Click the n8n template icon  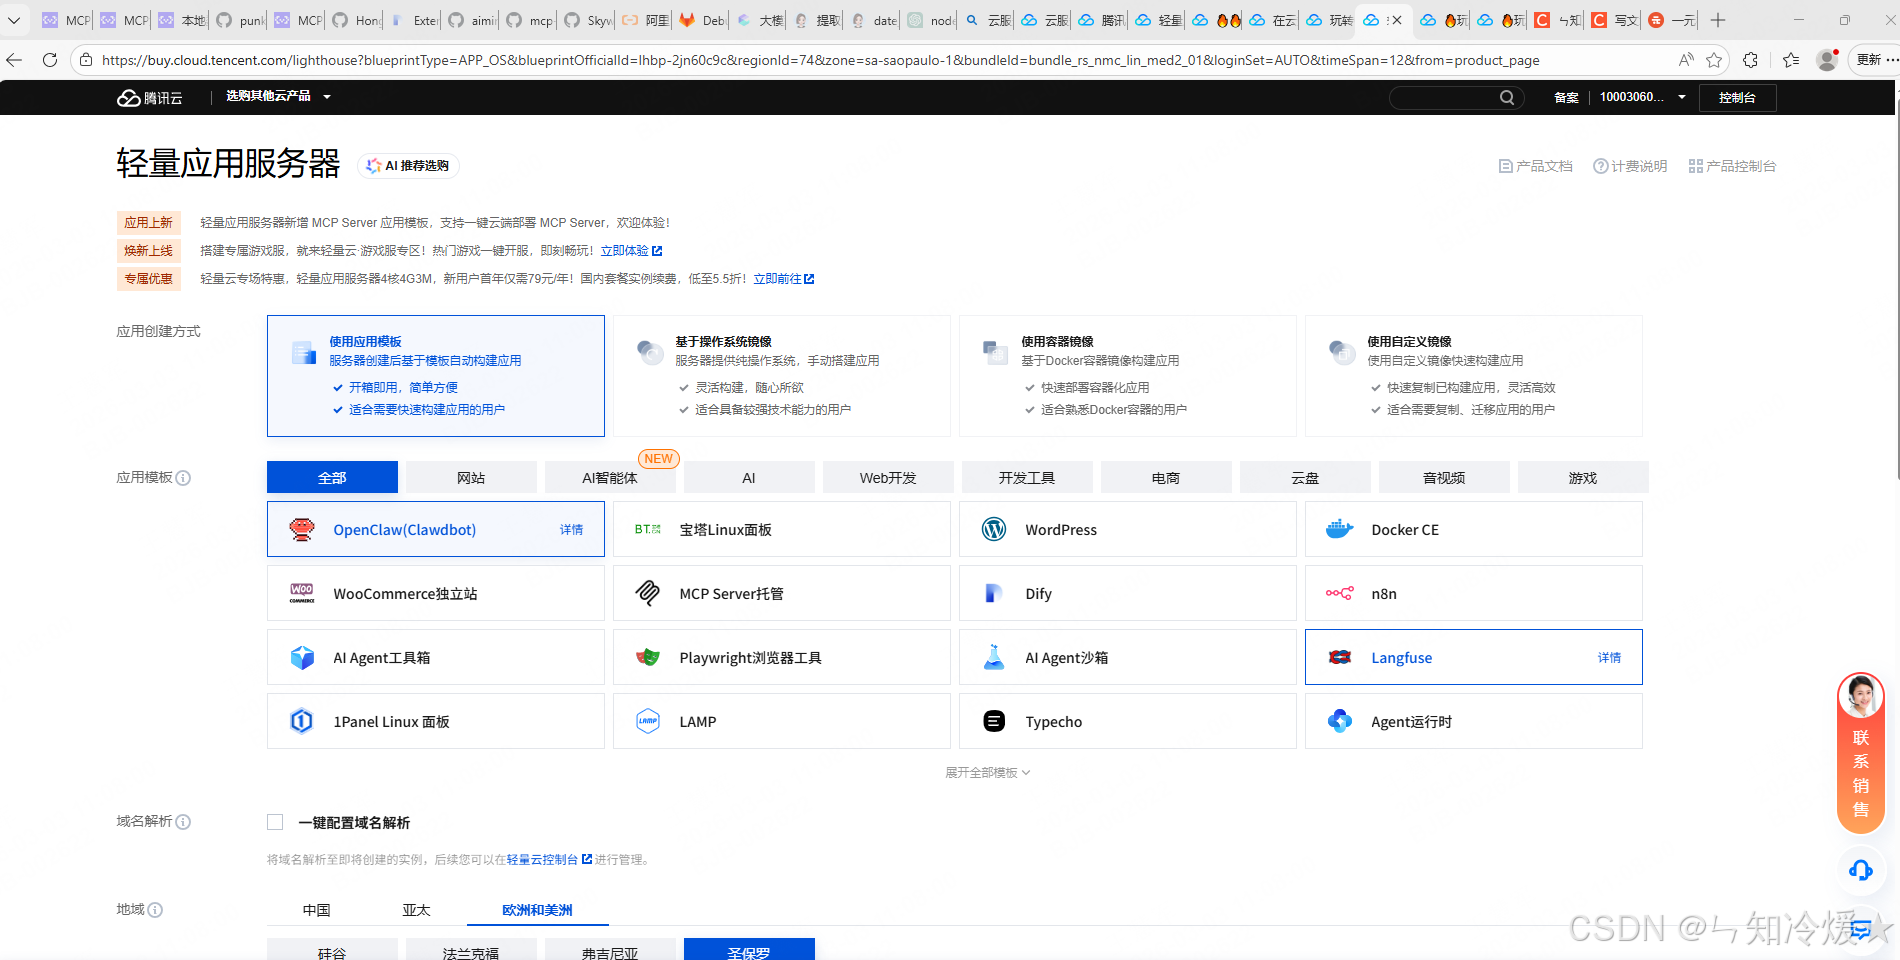coord(1340,593)
